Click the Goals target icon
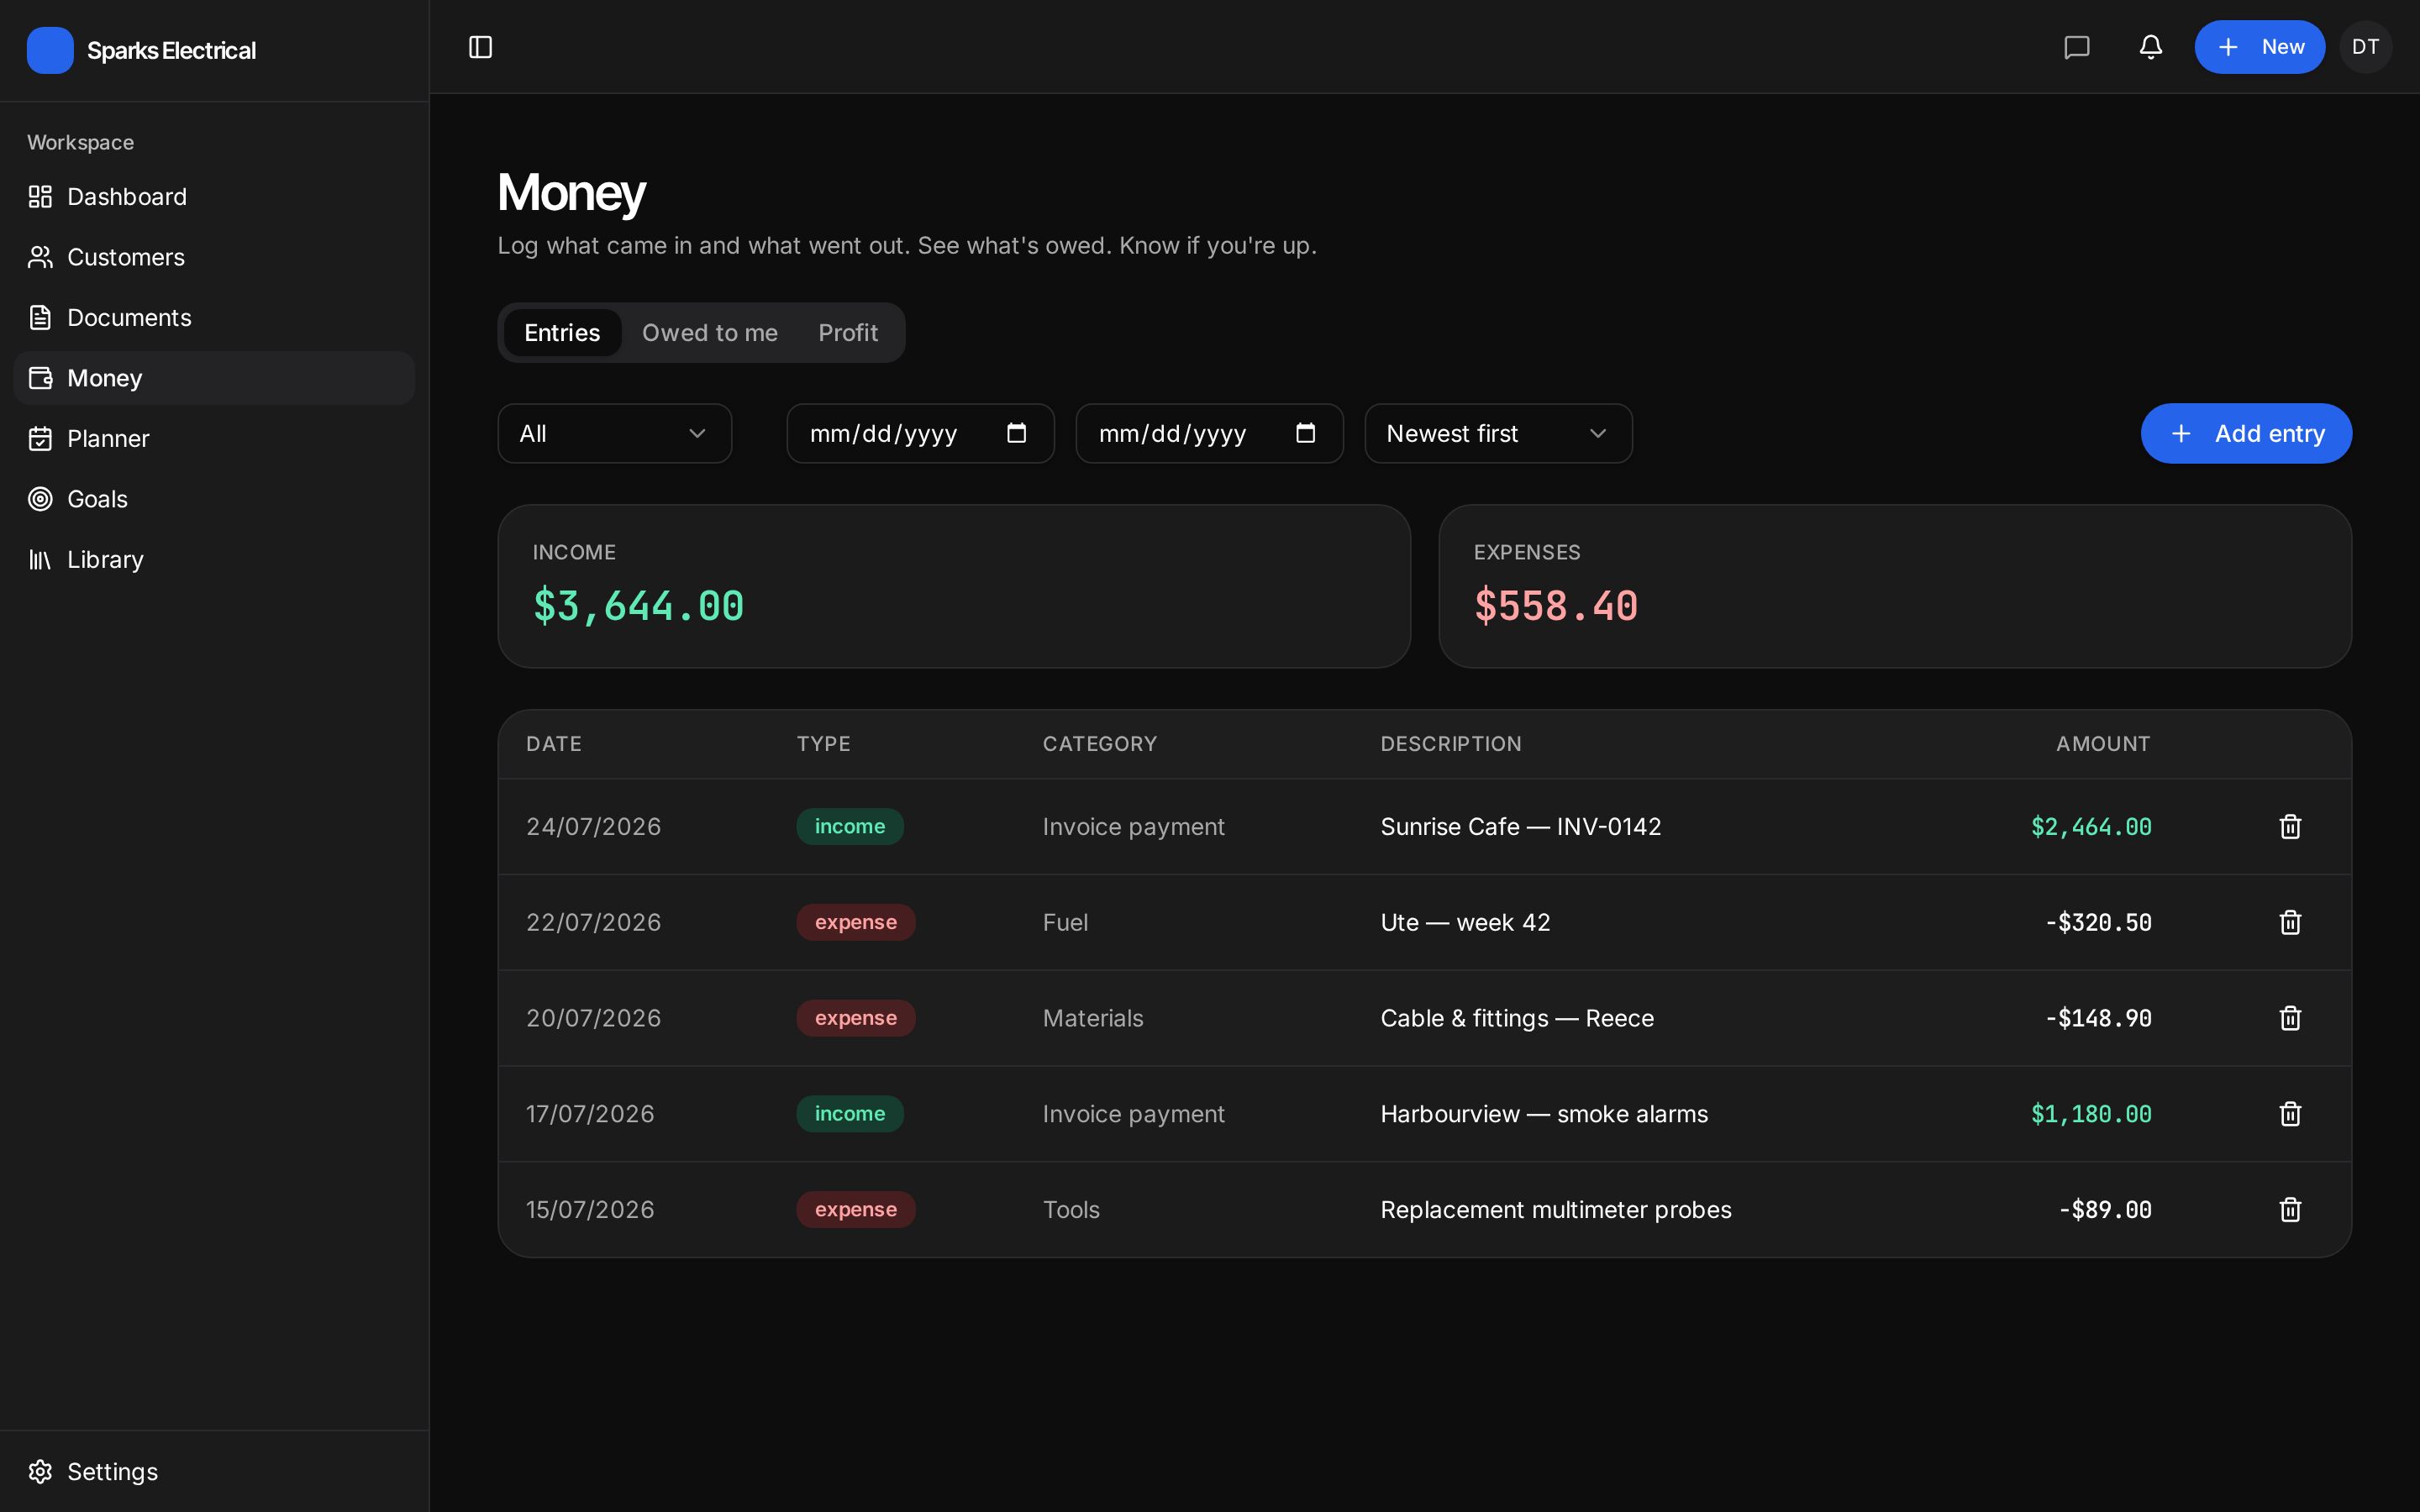Image resolution: width=2420 pixels, height=1512 pixels. pos(40,499)
